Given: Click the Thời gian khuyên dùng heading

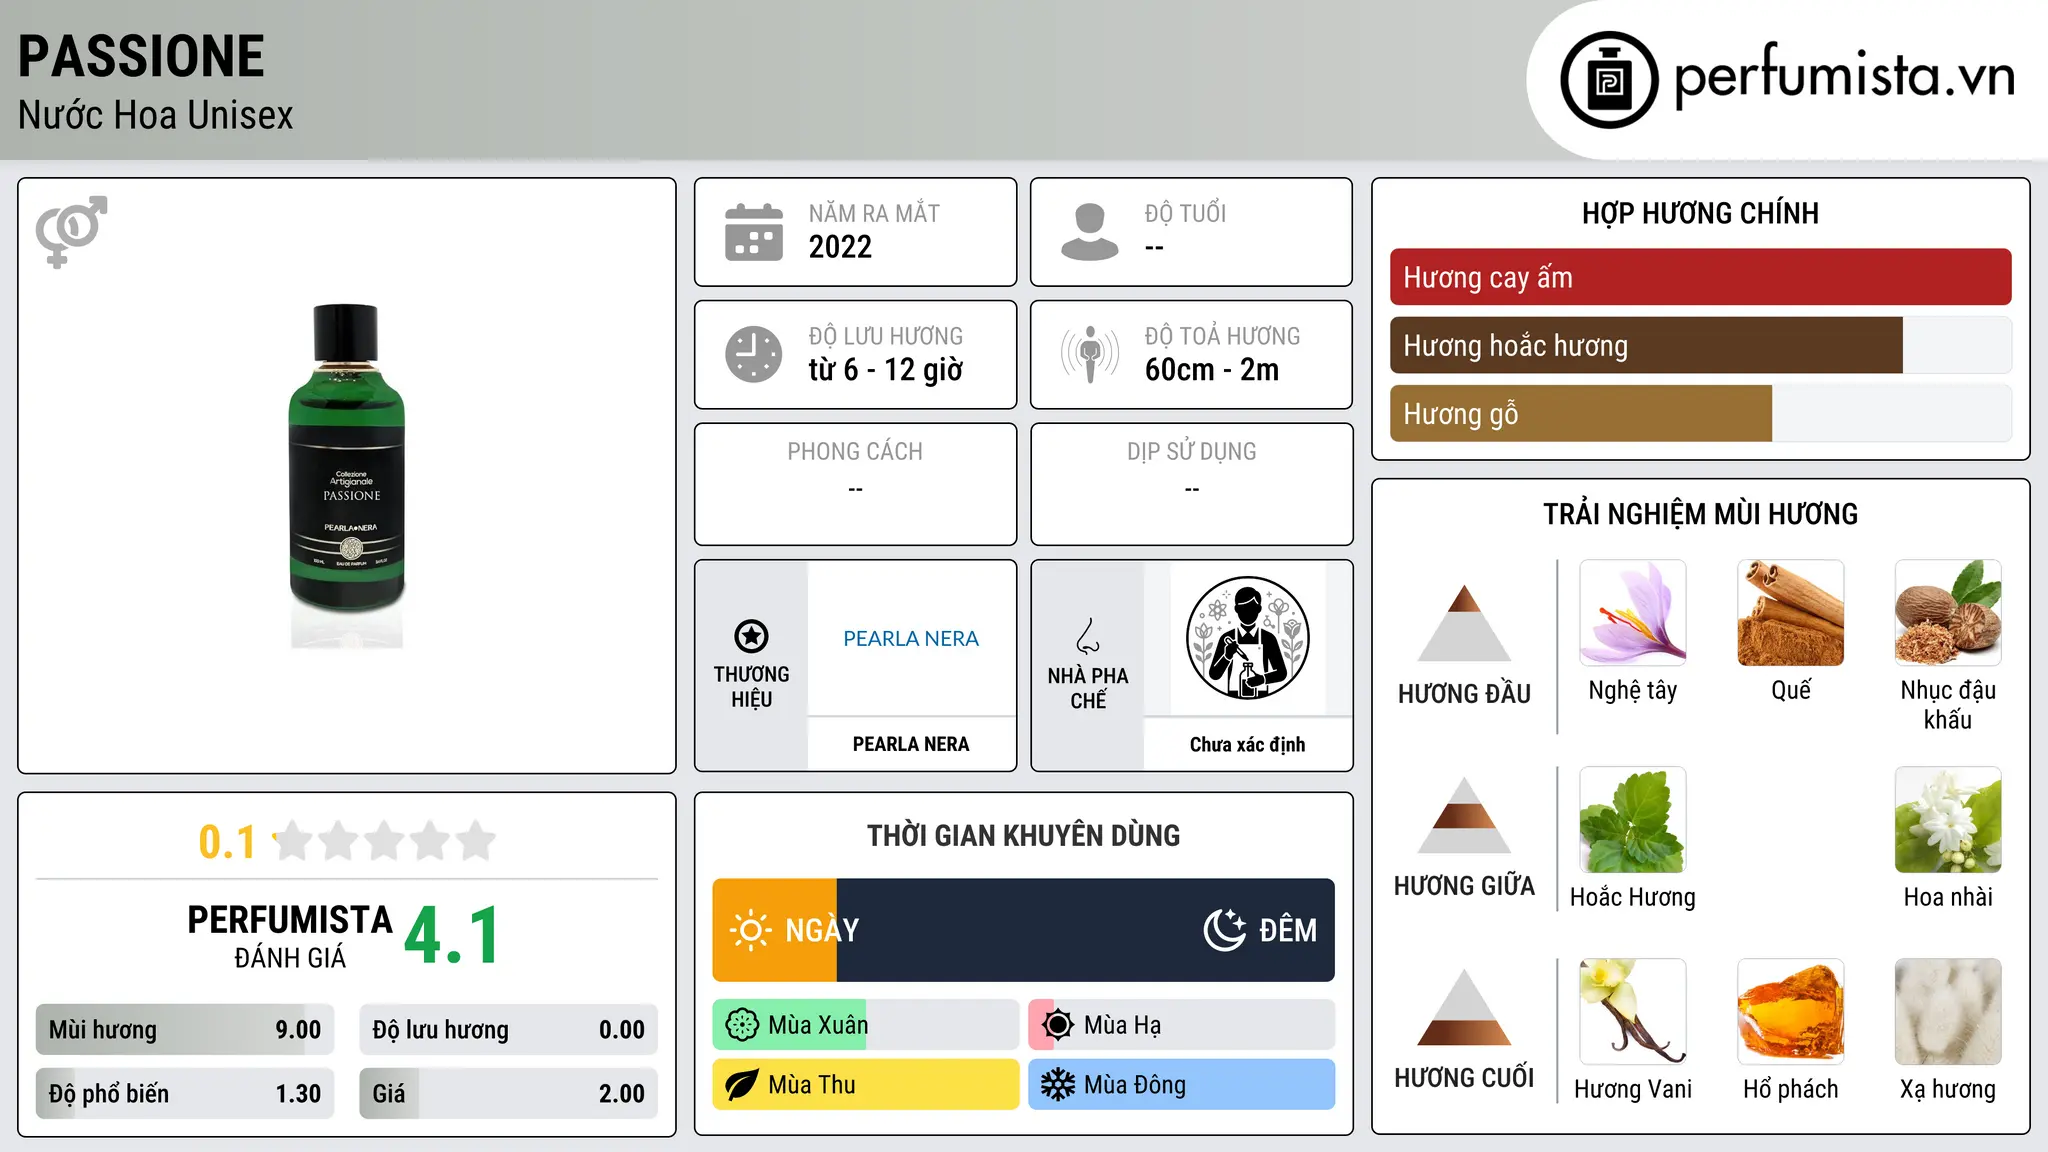Looking at the screenshot, I should click(x=1023, y=835).
